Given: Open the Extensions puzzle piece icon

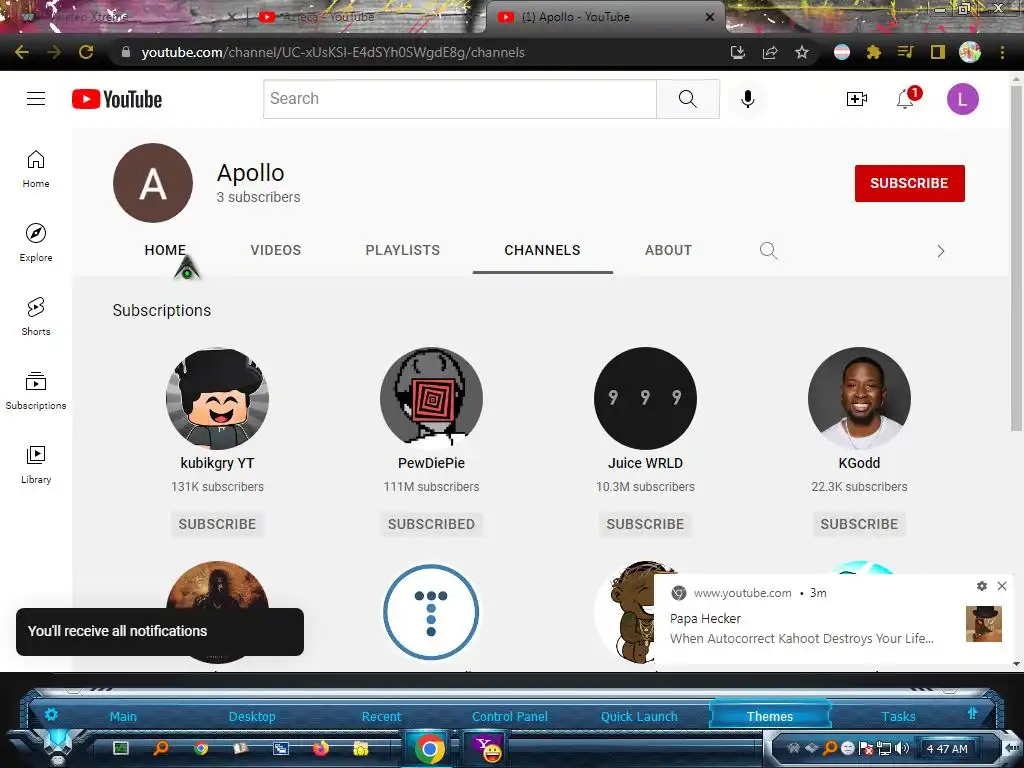Looking at the screenshot, I should (873, 52).
